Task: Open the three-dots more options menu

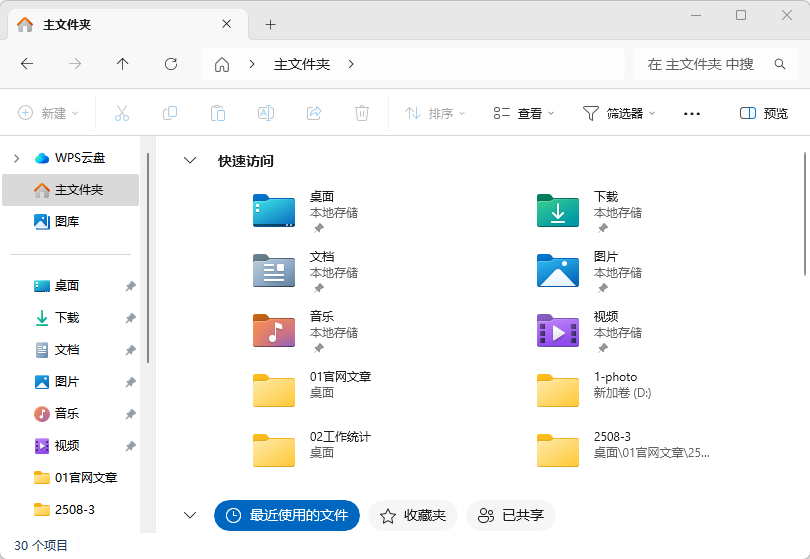Action: click(x=692, y=113)
